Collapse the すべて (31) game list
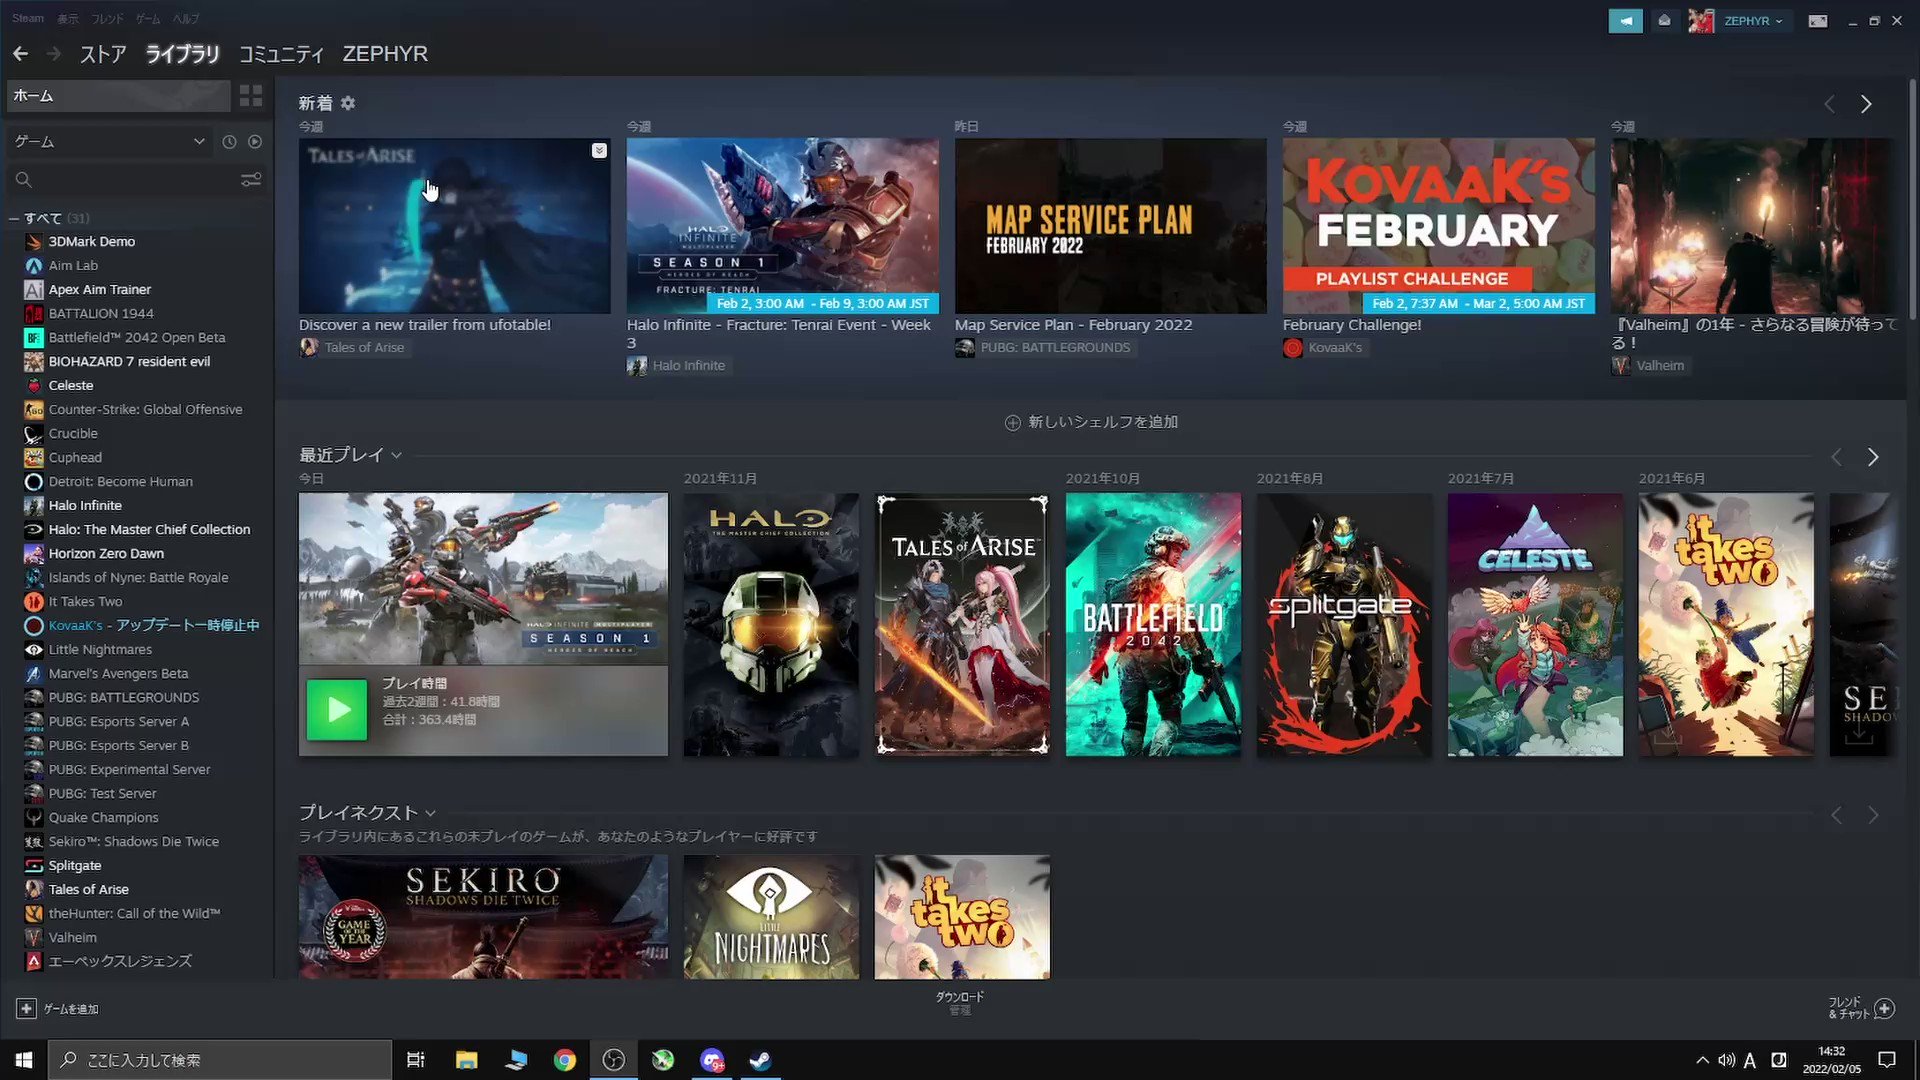1920x1080 pixels. pyautogui.click(x=13, y=217)
